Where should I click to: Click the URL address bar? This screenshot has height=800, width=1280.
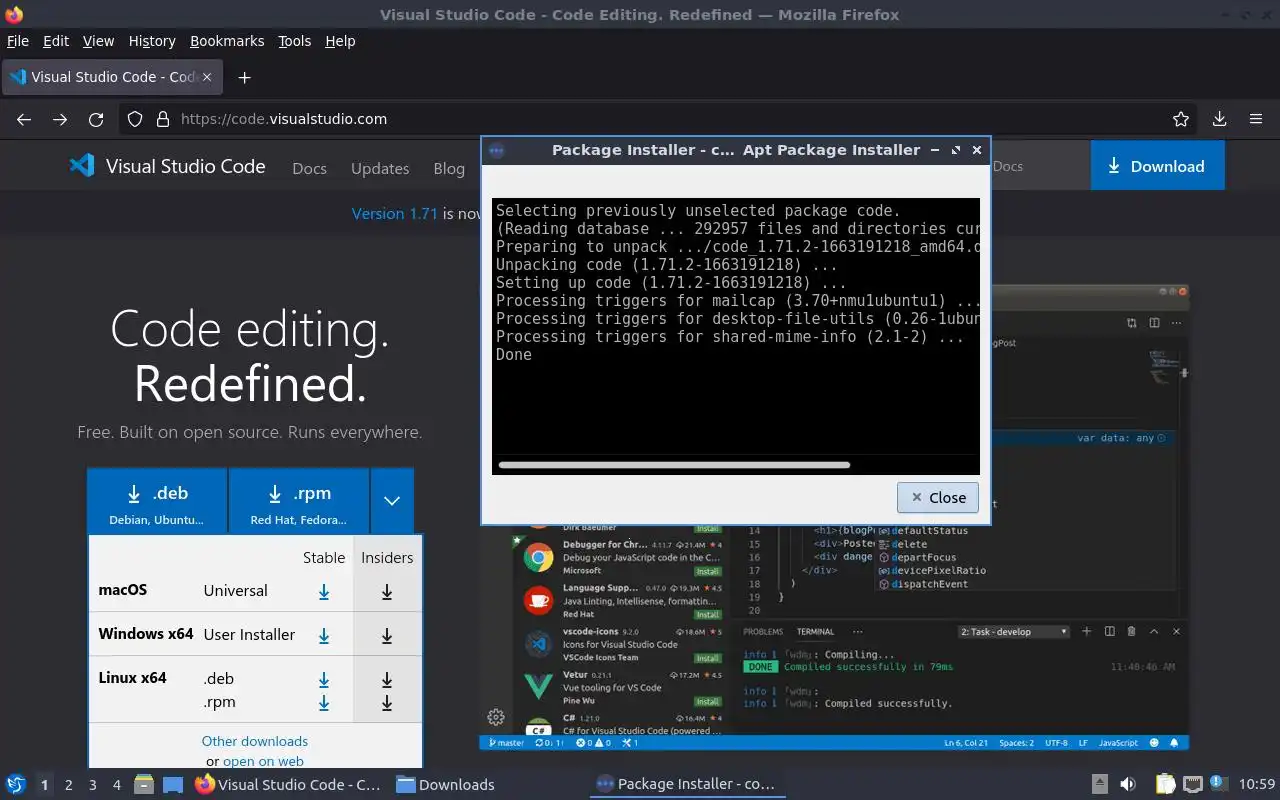[660, 119]
